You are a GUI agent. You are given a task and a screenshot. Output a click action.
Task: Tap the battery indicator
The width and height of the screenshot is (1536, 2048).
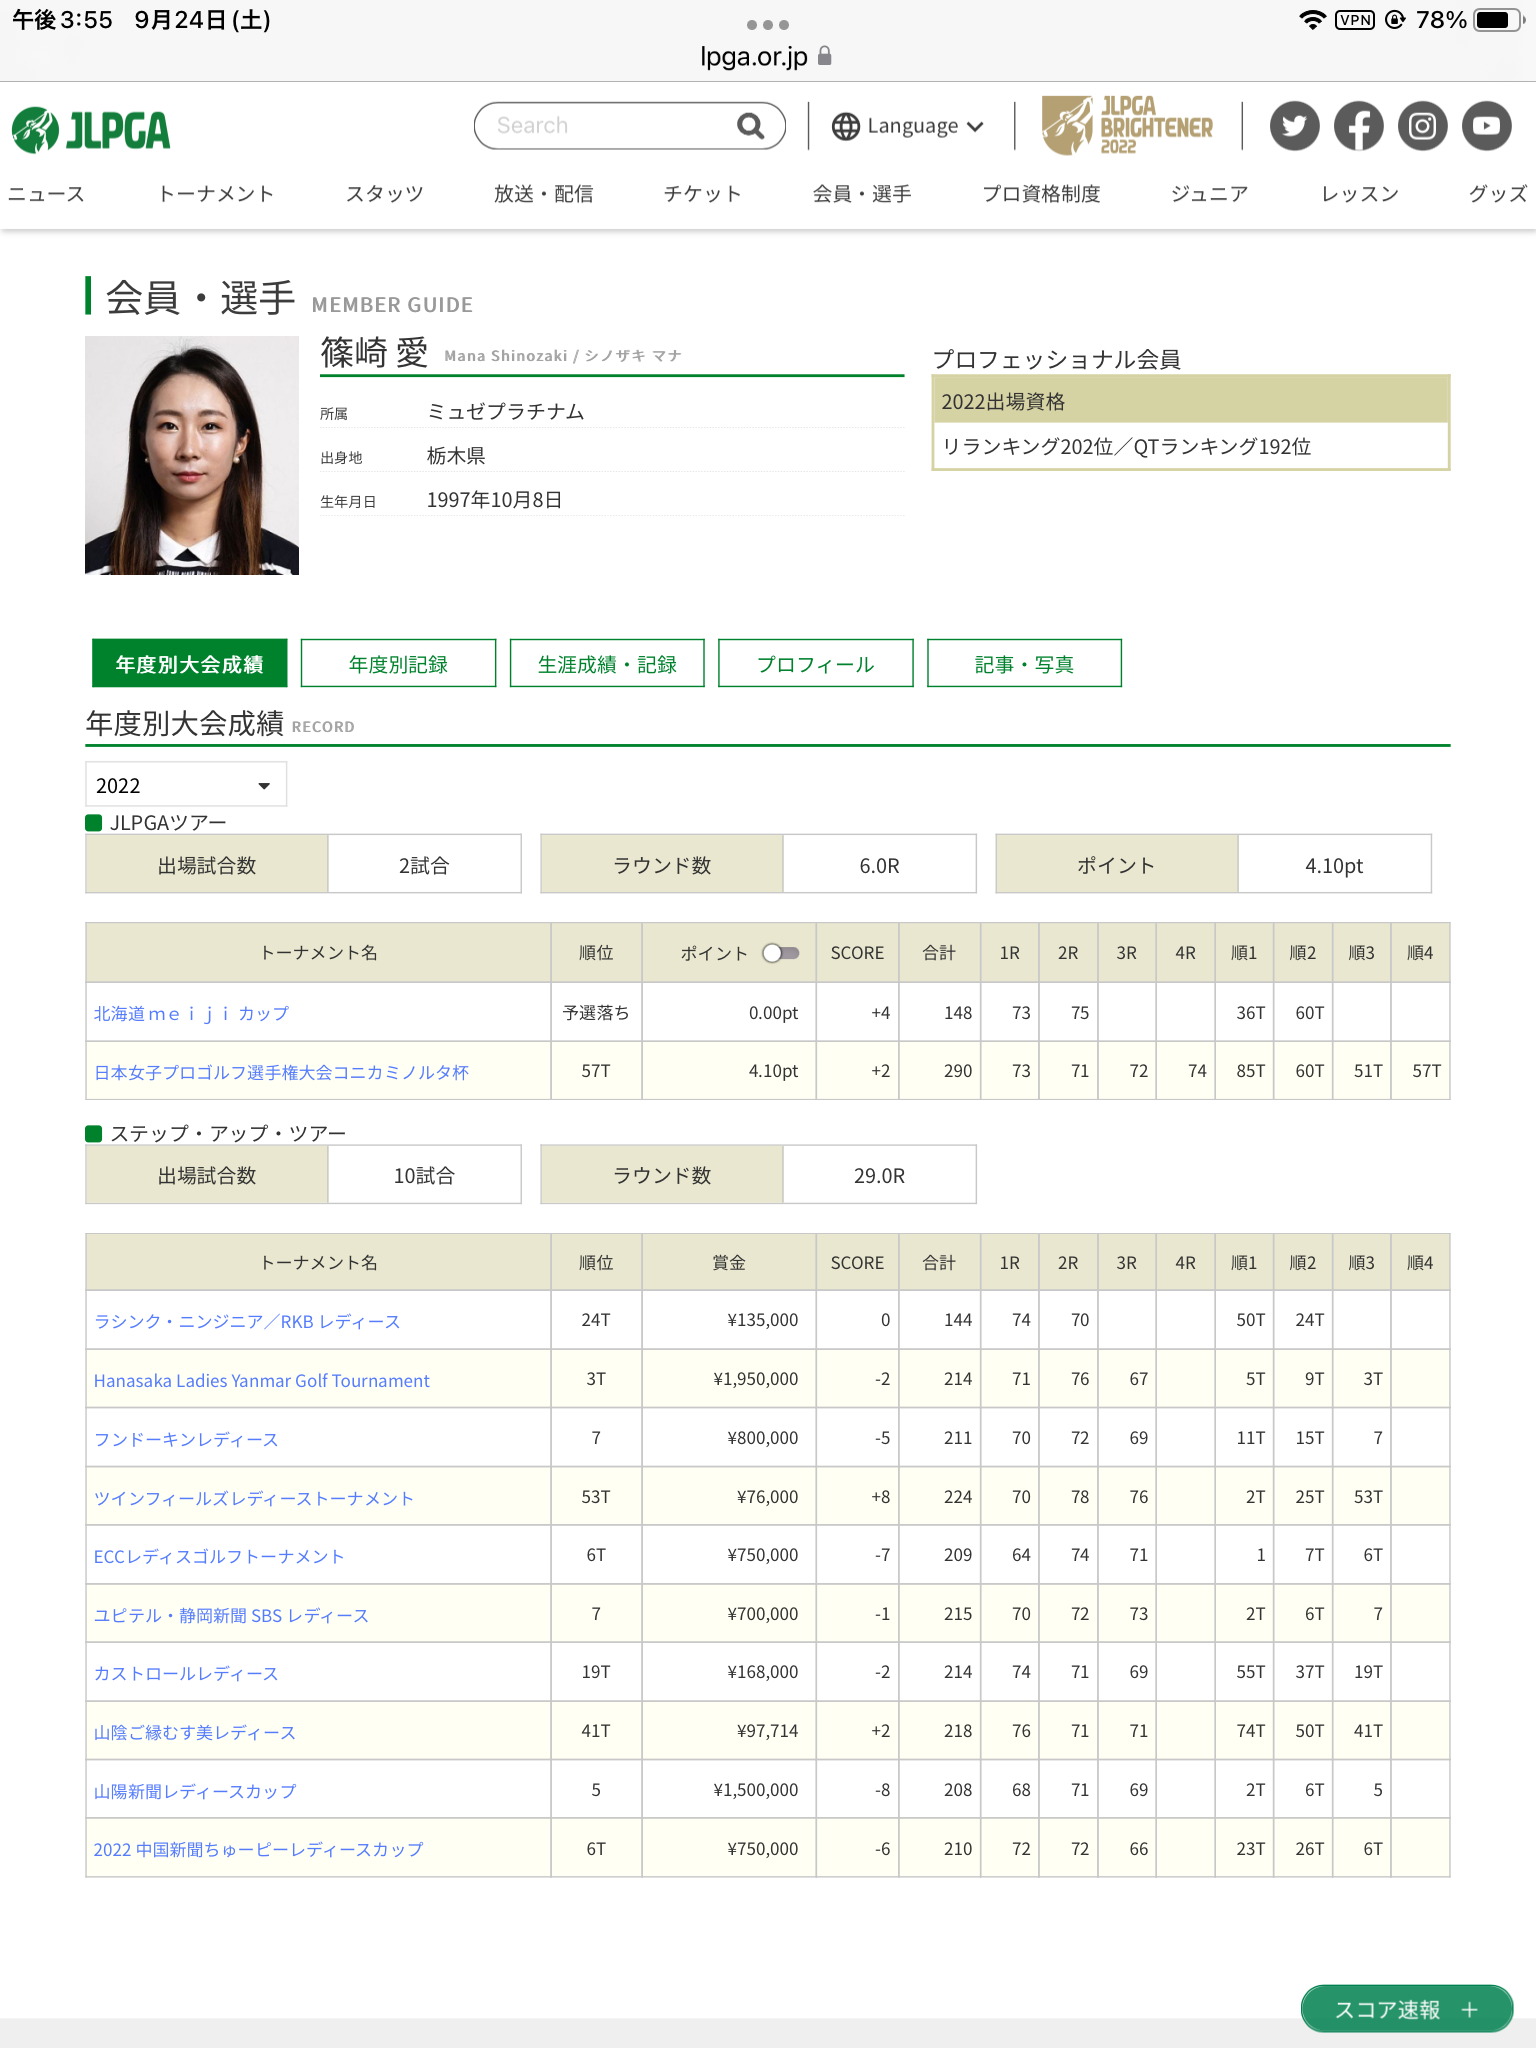tap(1497, 20)
